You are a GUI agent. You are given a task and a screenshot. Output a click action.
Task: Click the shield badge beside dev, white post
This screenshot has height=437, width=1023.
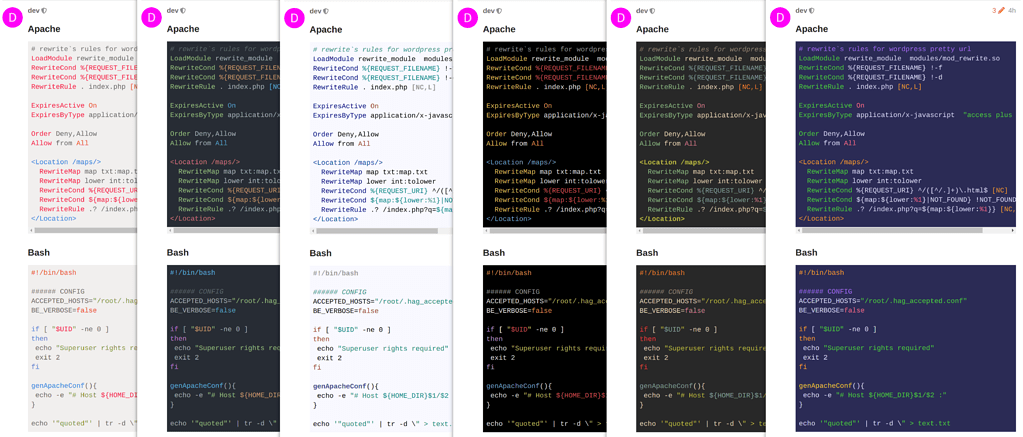tap(326, 10)
